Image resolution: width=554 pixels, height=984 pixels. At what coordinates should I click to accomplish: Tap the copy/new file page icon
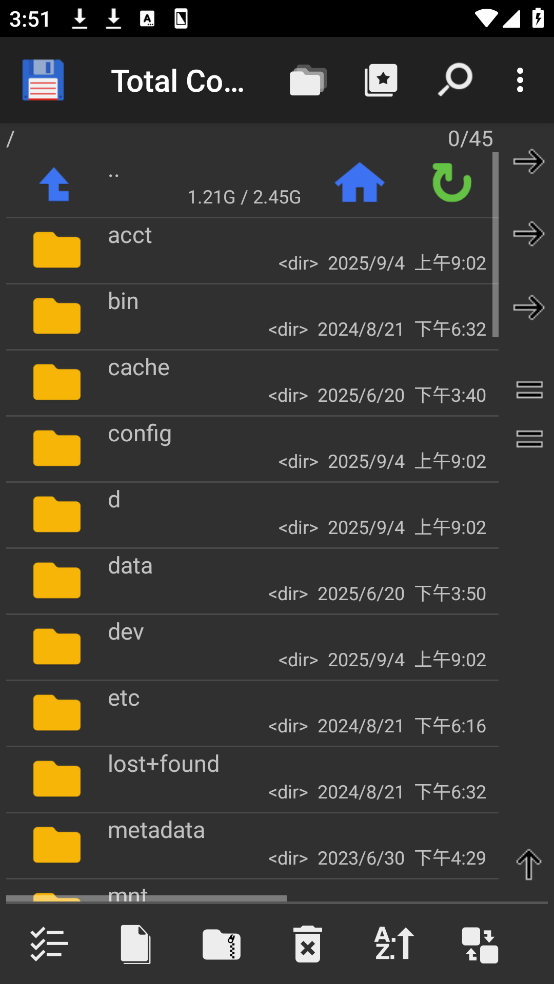pyautogui.click(x=136, y=944)
